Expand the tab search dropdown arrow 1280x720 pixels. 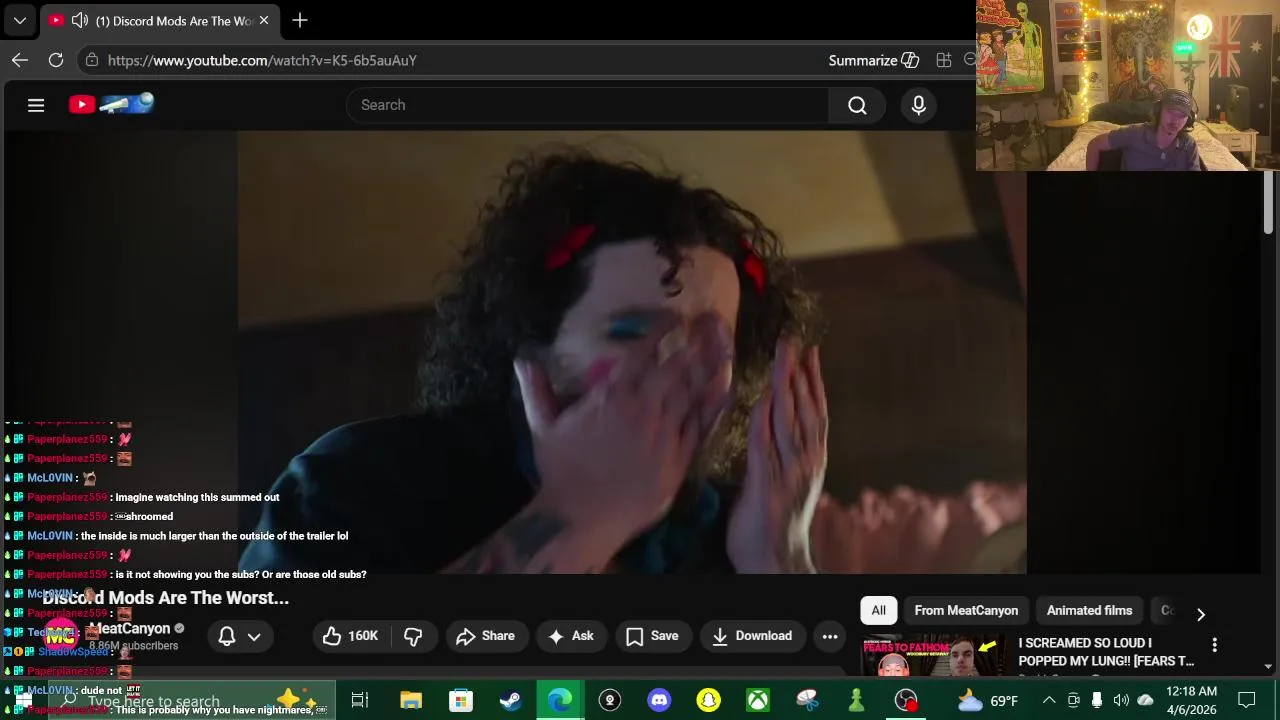20,20
